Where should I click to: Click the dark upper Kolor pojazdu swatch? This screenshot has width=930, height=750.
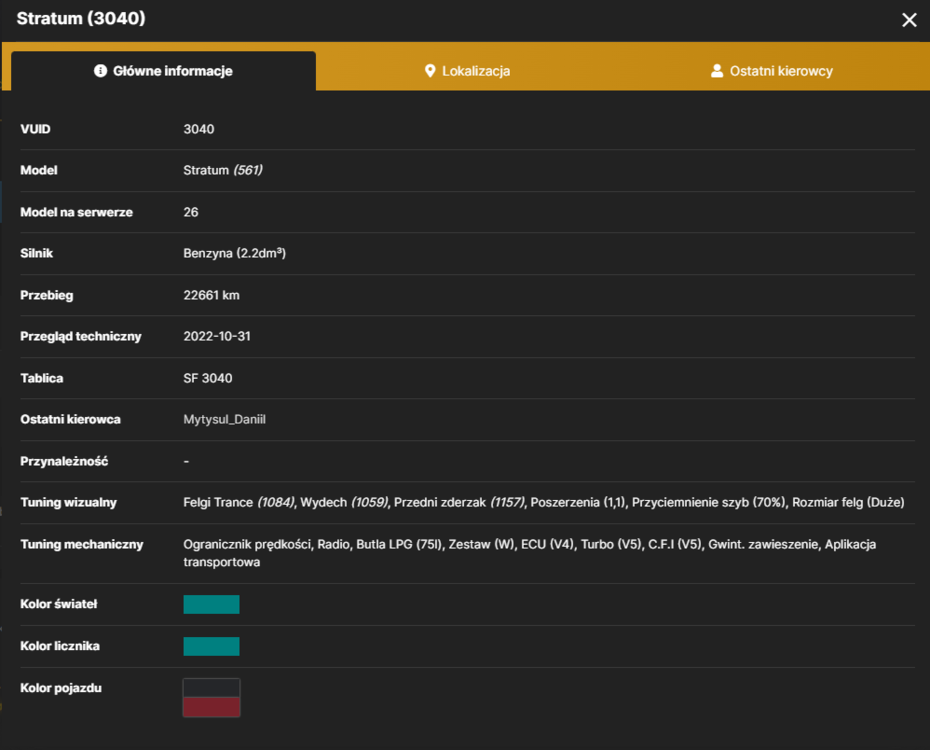pos(211,688)
